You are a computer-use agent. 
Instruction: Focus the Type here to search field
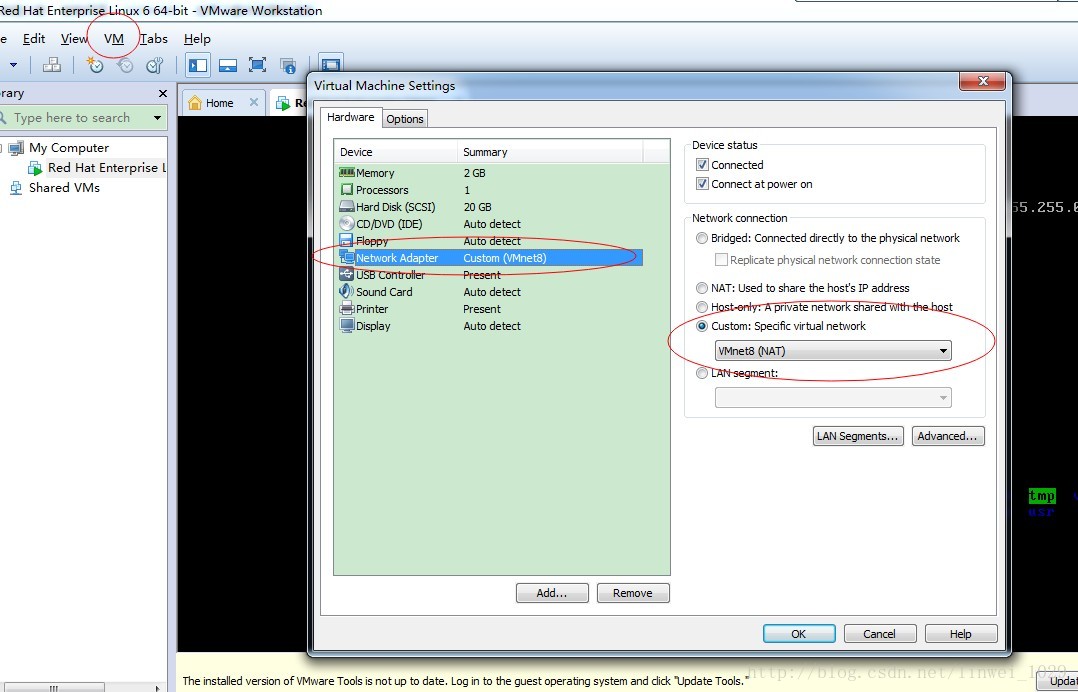point(76,118)
